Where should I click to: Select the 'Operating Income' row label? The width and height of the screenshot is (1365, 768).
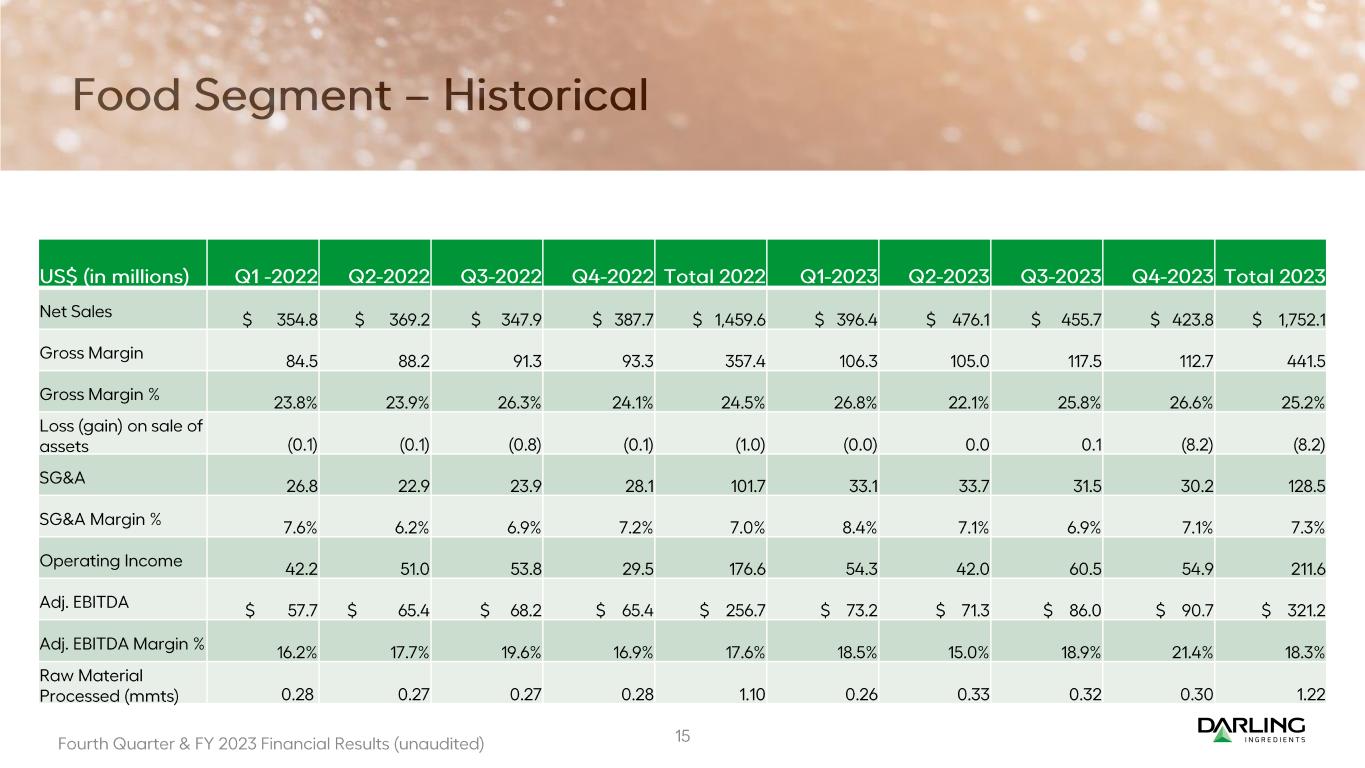(111, 560)
